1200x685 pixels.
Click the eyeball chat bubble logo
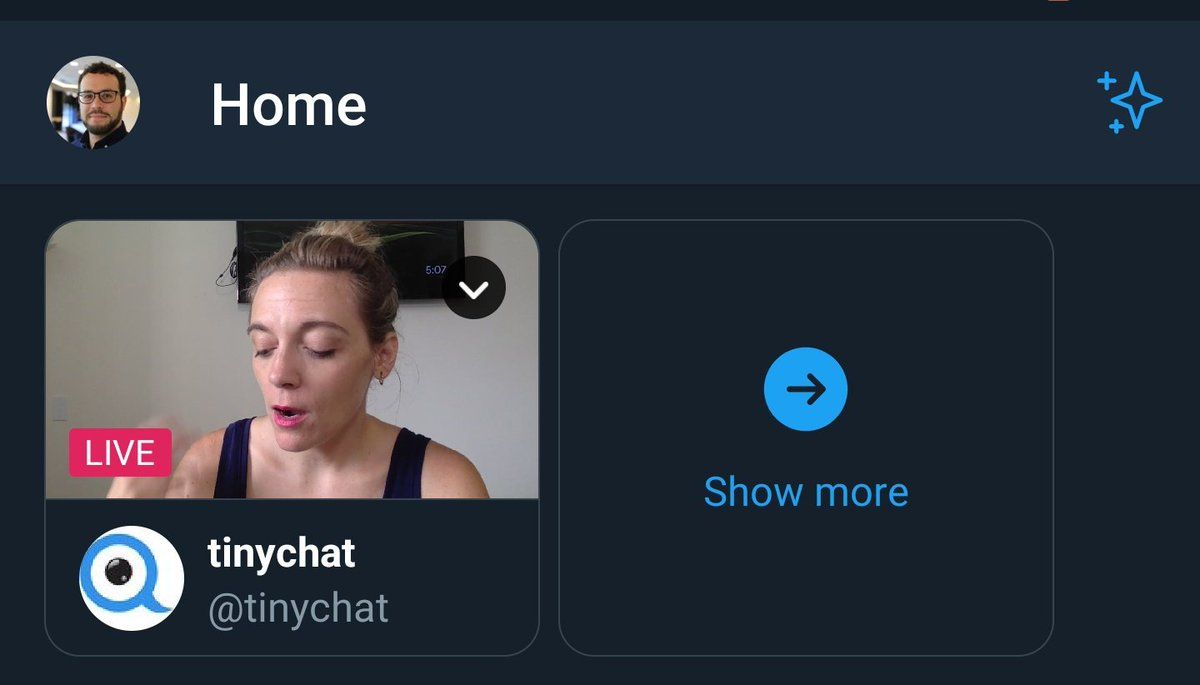131,578
